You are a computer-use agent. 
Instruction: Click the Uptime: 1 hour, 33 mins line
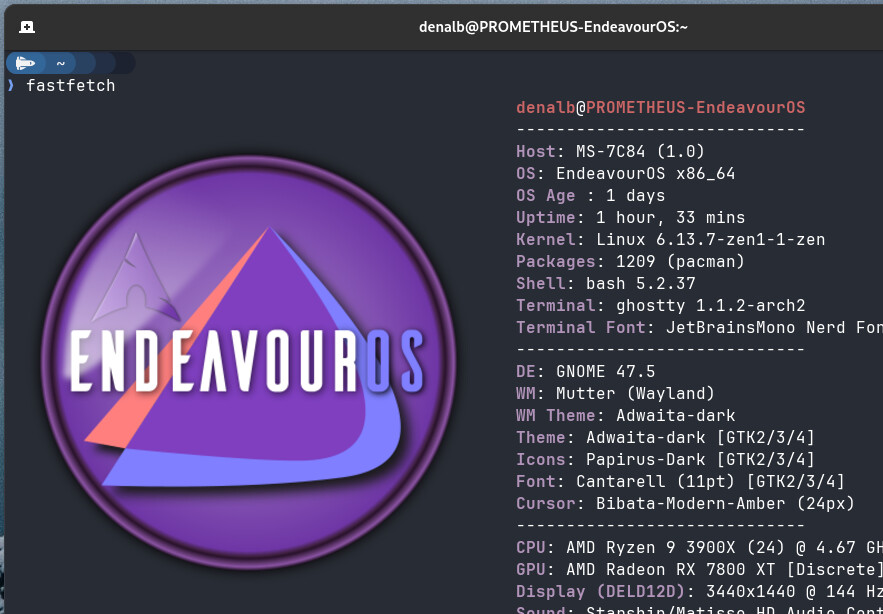point(631,217)
